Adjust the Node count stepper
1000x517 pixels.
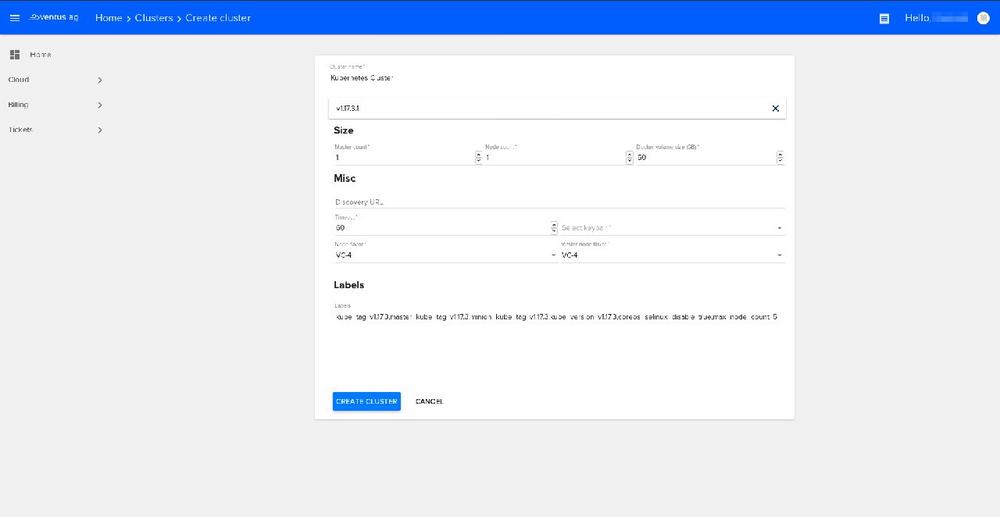[629, 157]
